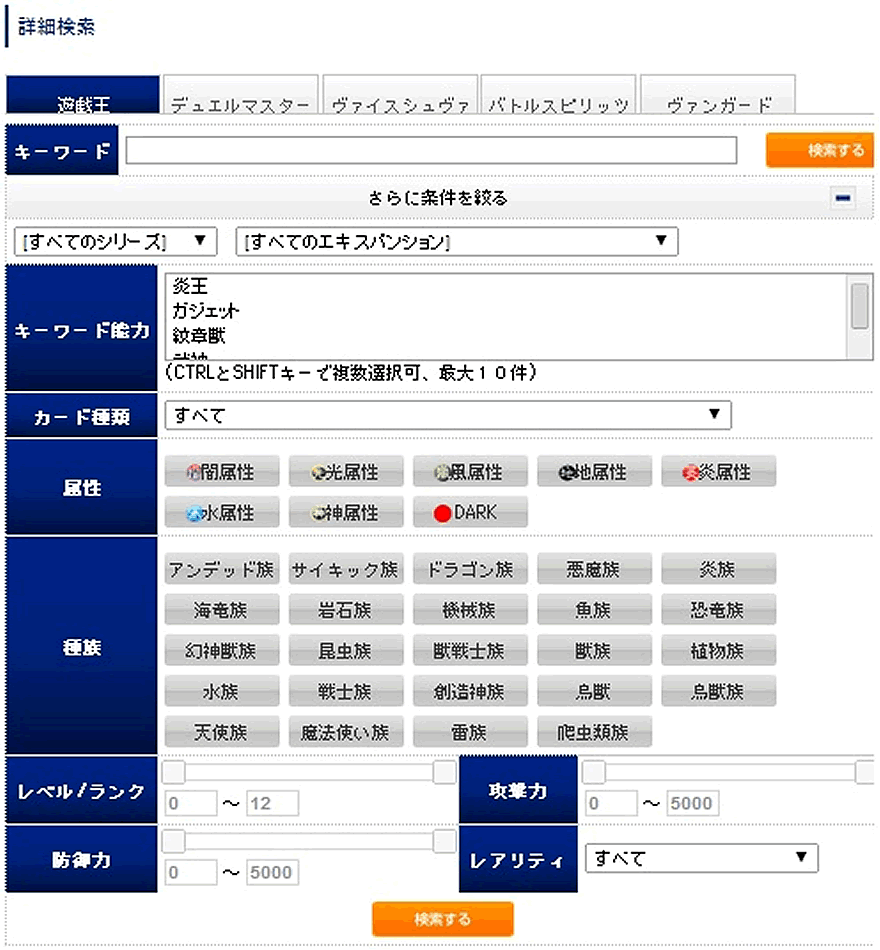Open the すべてのエキスパンション dropdown
Viewport: 880px width, 950px height.
coord(456,241)
